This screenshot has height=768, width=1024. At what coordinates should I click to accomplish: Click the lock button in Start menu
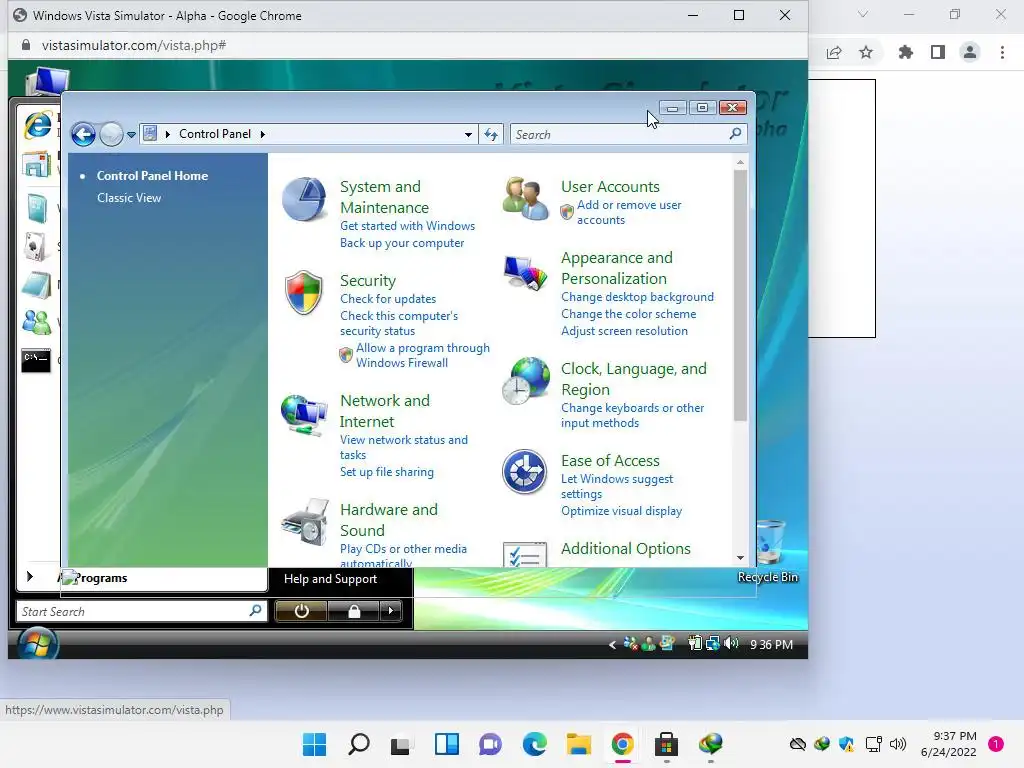tap(354, 611)
